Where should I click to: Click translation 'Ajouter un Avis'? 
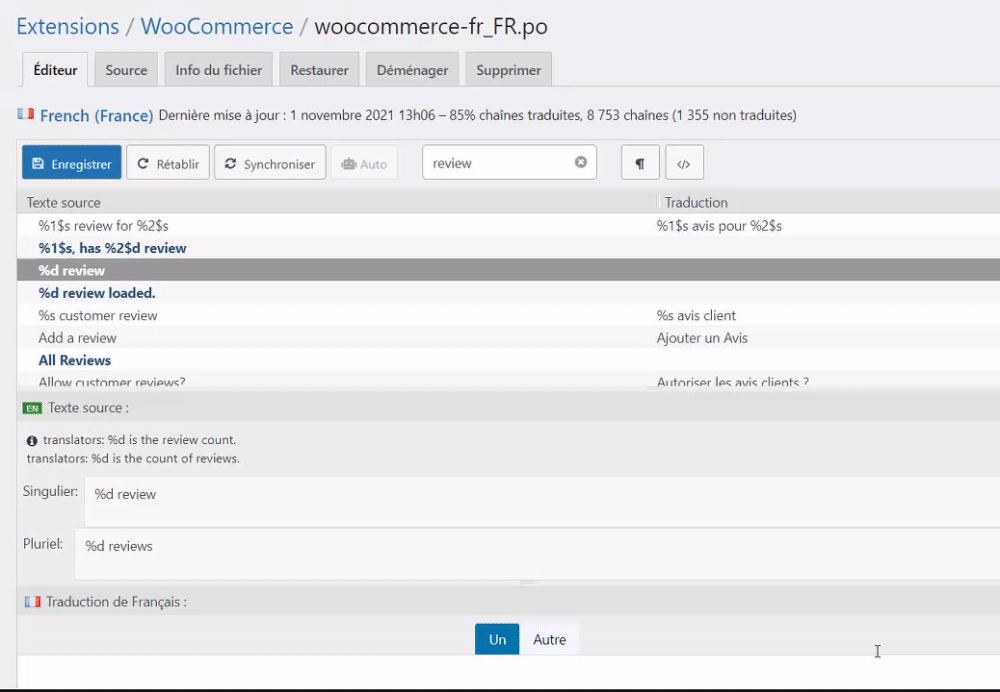pos(702,337)
